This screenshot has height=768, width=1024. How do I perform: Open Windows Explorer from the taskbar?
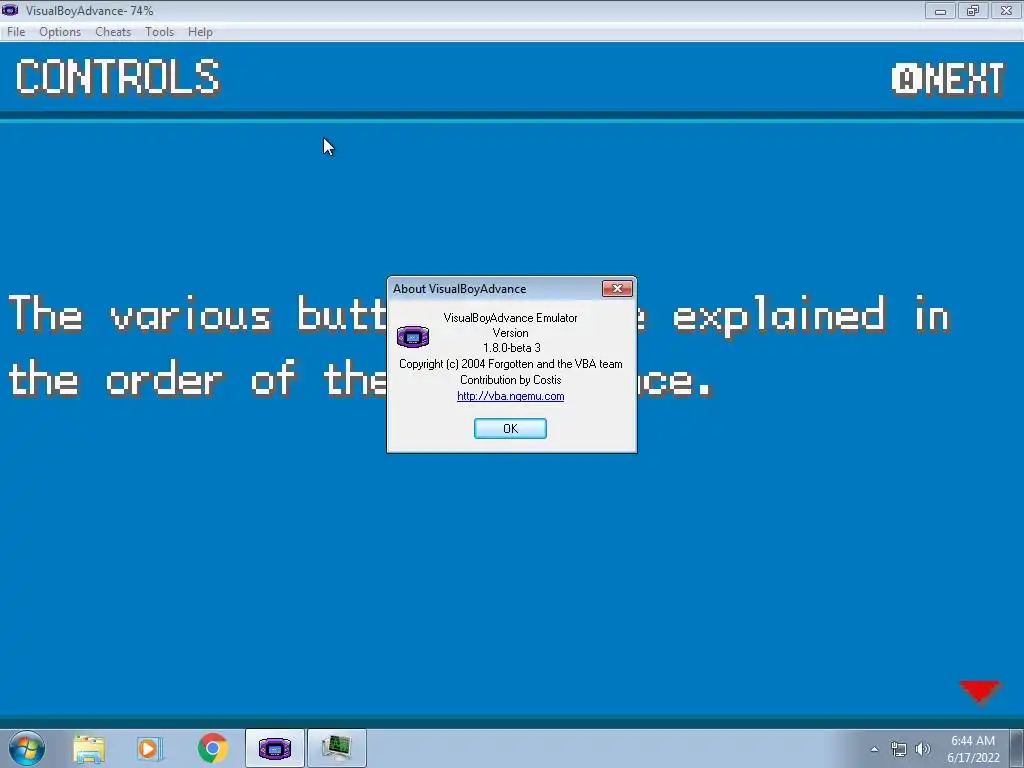click(89, 748)
